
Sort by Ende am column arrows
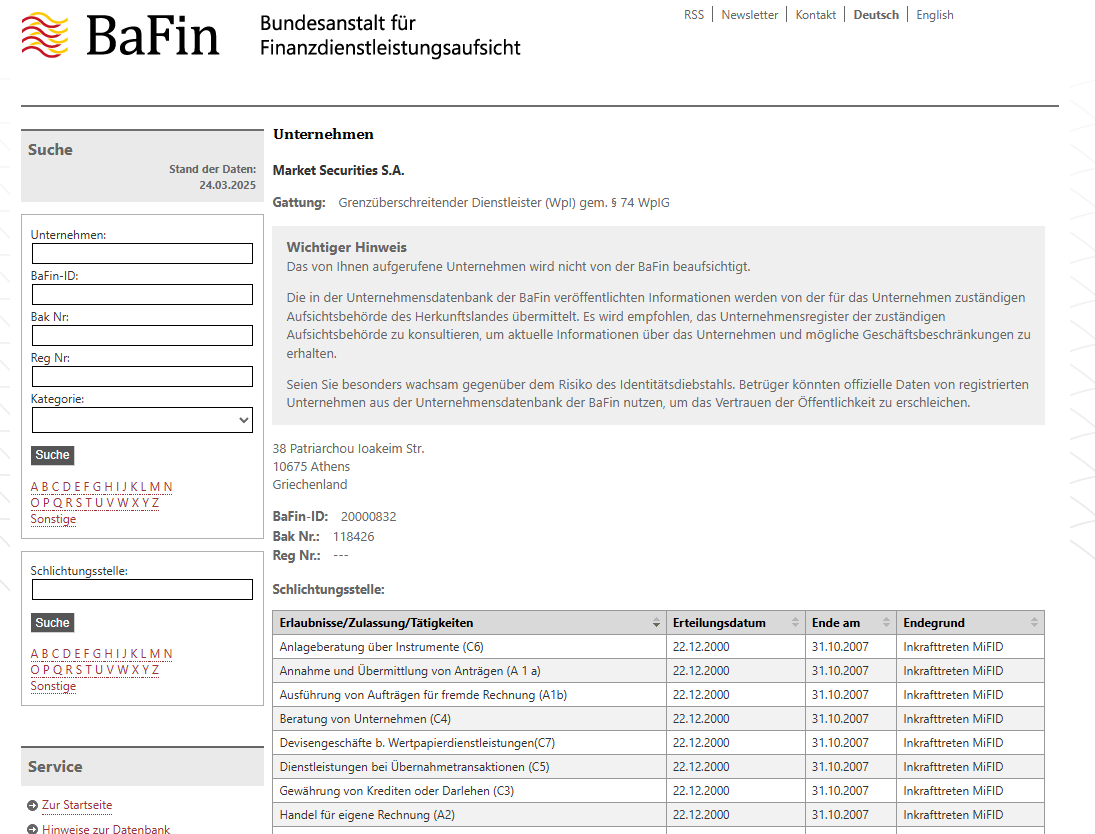tap(886, 622)
